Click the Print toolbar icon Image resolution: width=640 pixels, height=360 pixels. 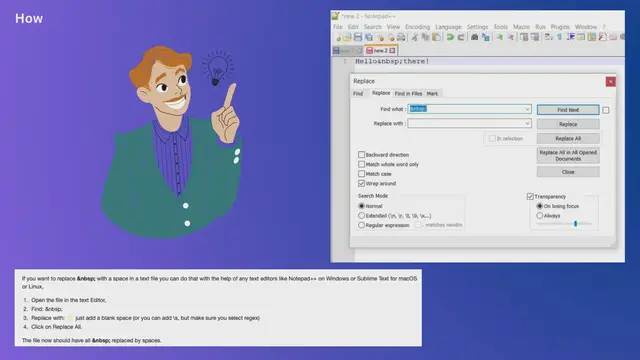pyautogui.click(x=401, y=38)
